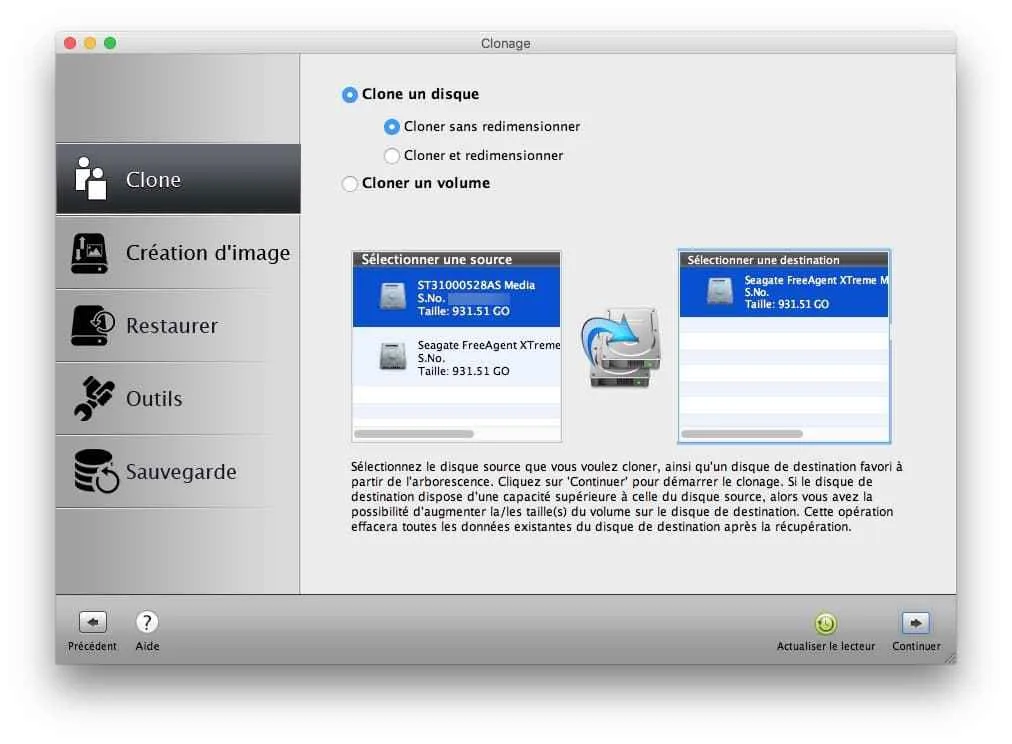
Task: Select the Seagate FreeAgent destination disk entry
Action: [x=784, y=291]
